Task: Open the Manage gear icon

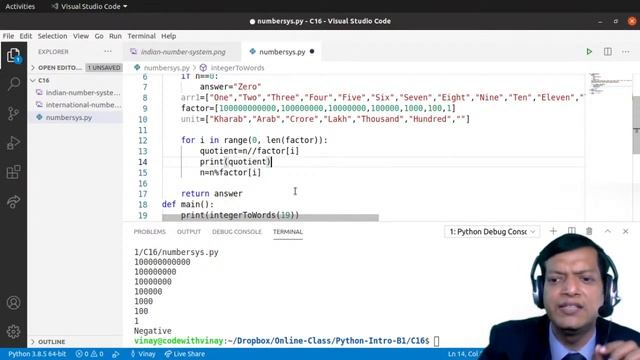Action: (x=13, y=331)
